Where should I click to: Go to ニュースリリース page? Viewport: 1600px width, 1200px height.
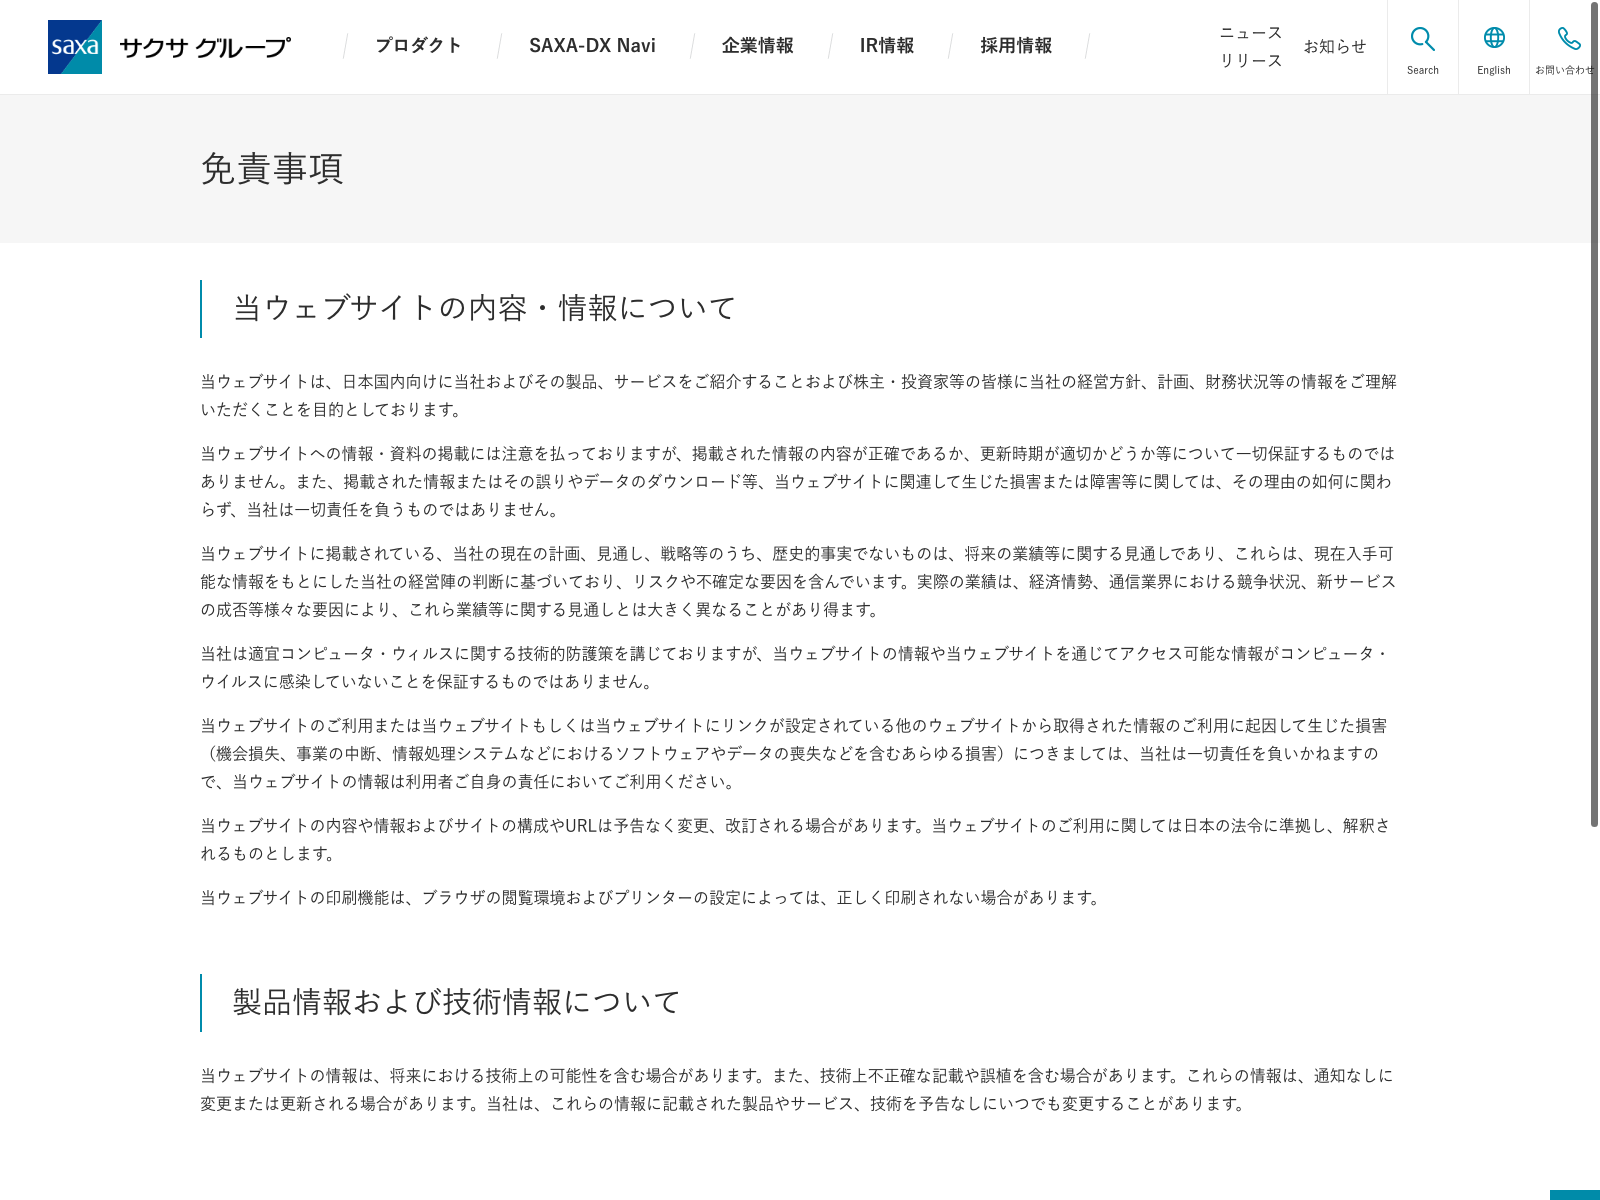pyautogui.click(x=1250, y=47)
